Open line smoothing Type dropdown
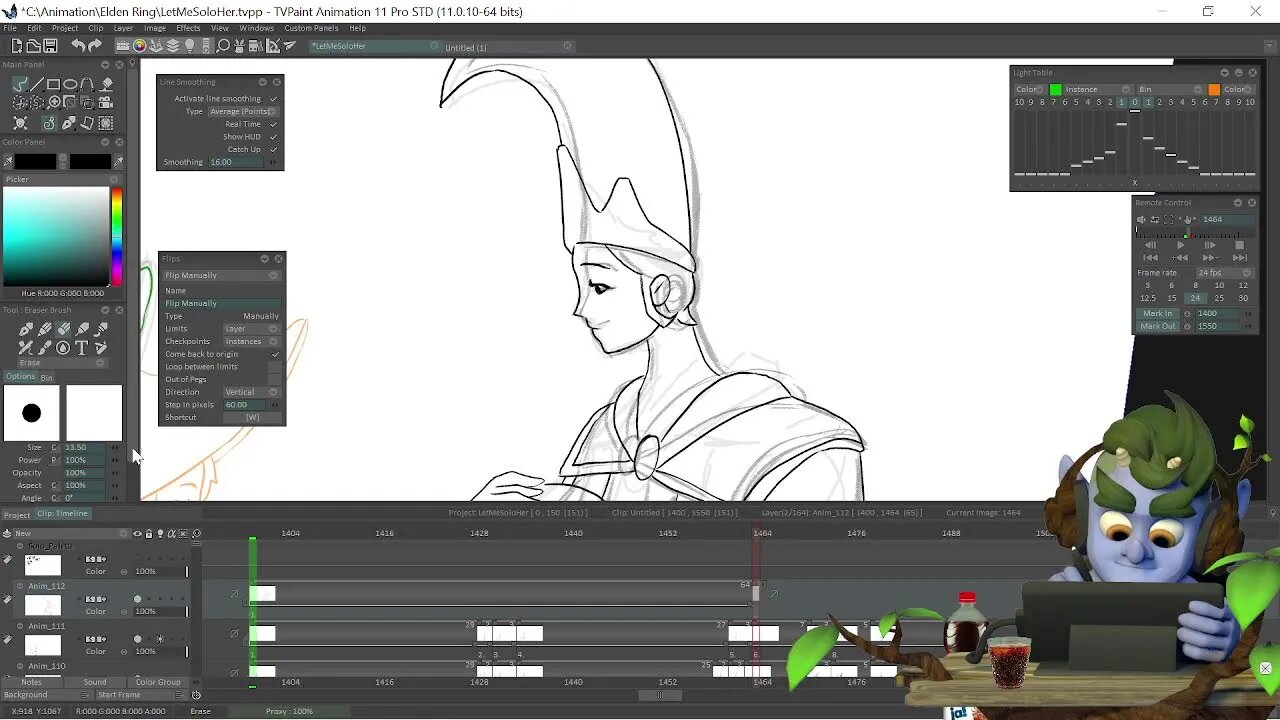 [x=243, y=111]
